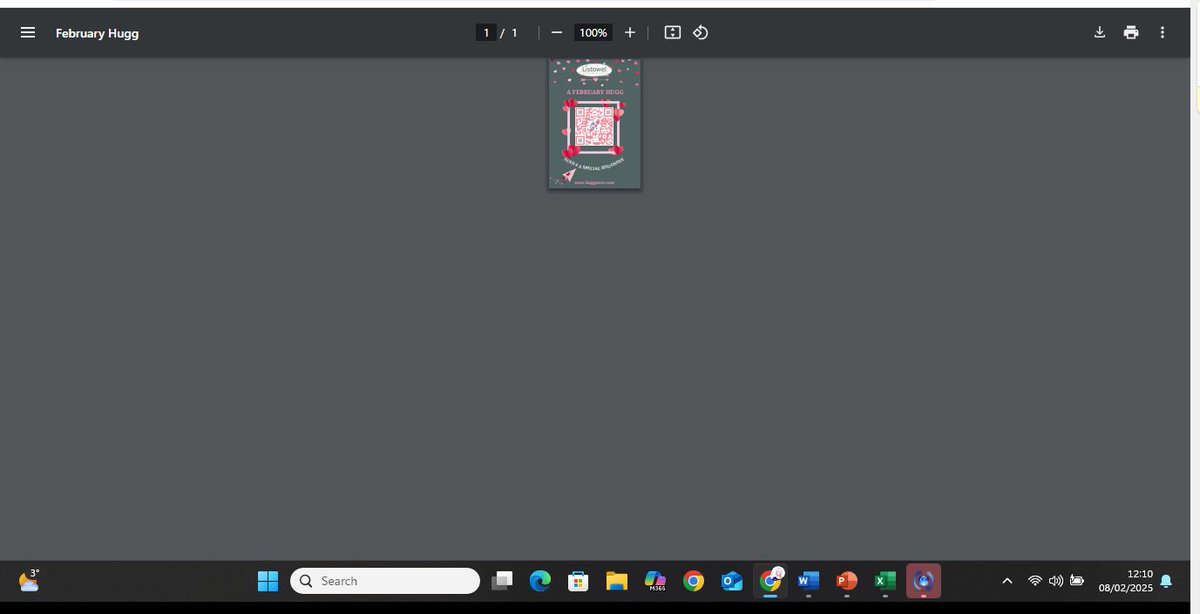Click the 100% zoom level field
The width and height of the screenshot is (1200, 614).
coord(593,33)
